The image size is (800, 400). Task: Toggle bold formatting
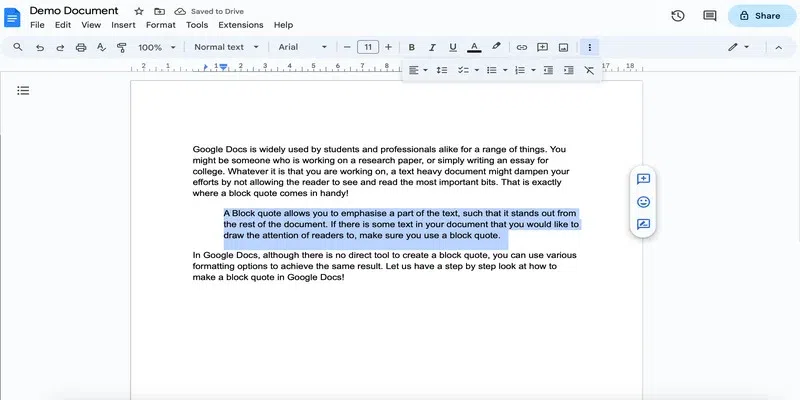[x=411, y=47]
